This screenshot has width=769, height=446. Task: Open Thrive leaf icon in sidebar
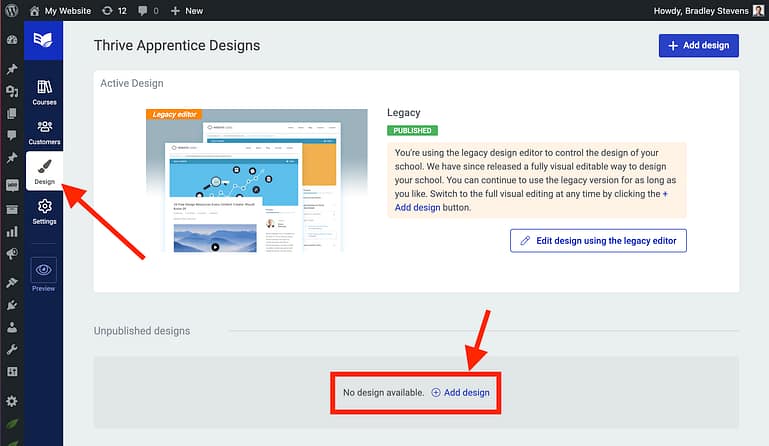(x=12, y=423)
